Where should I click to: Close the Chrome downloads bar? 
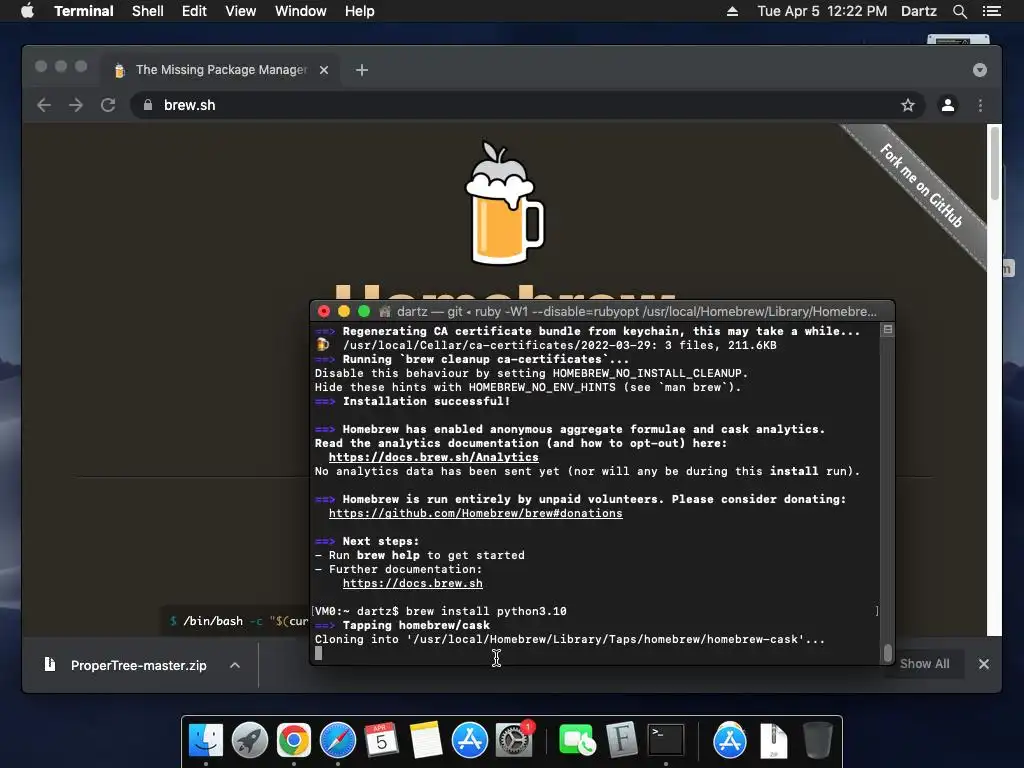984,664
